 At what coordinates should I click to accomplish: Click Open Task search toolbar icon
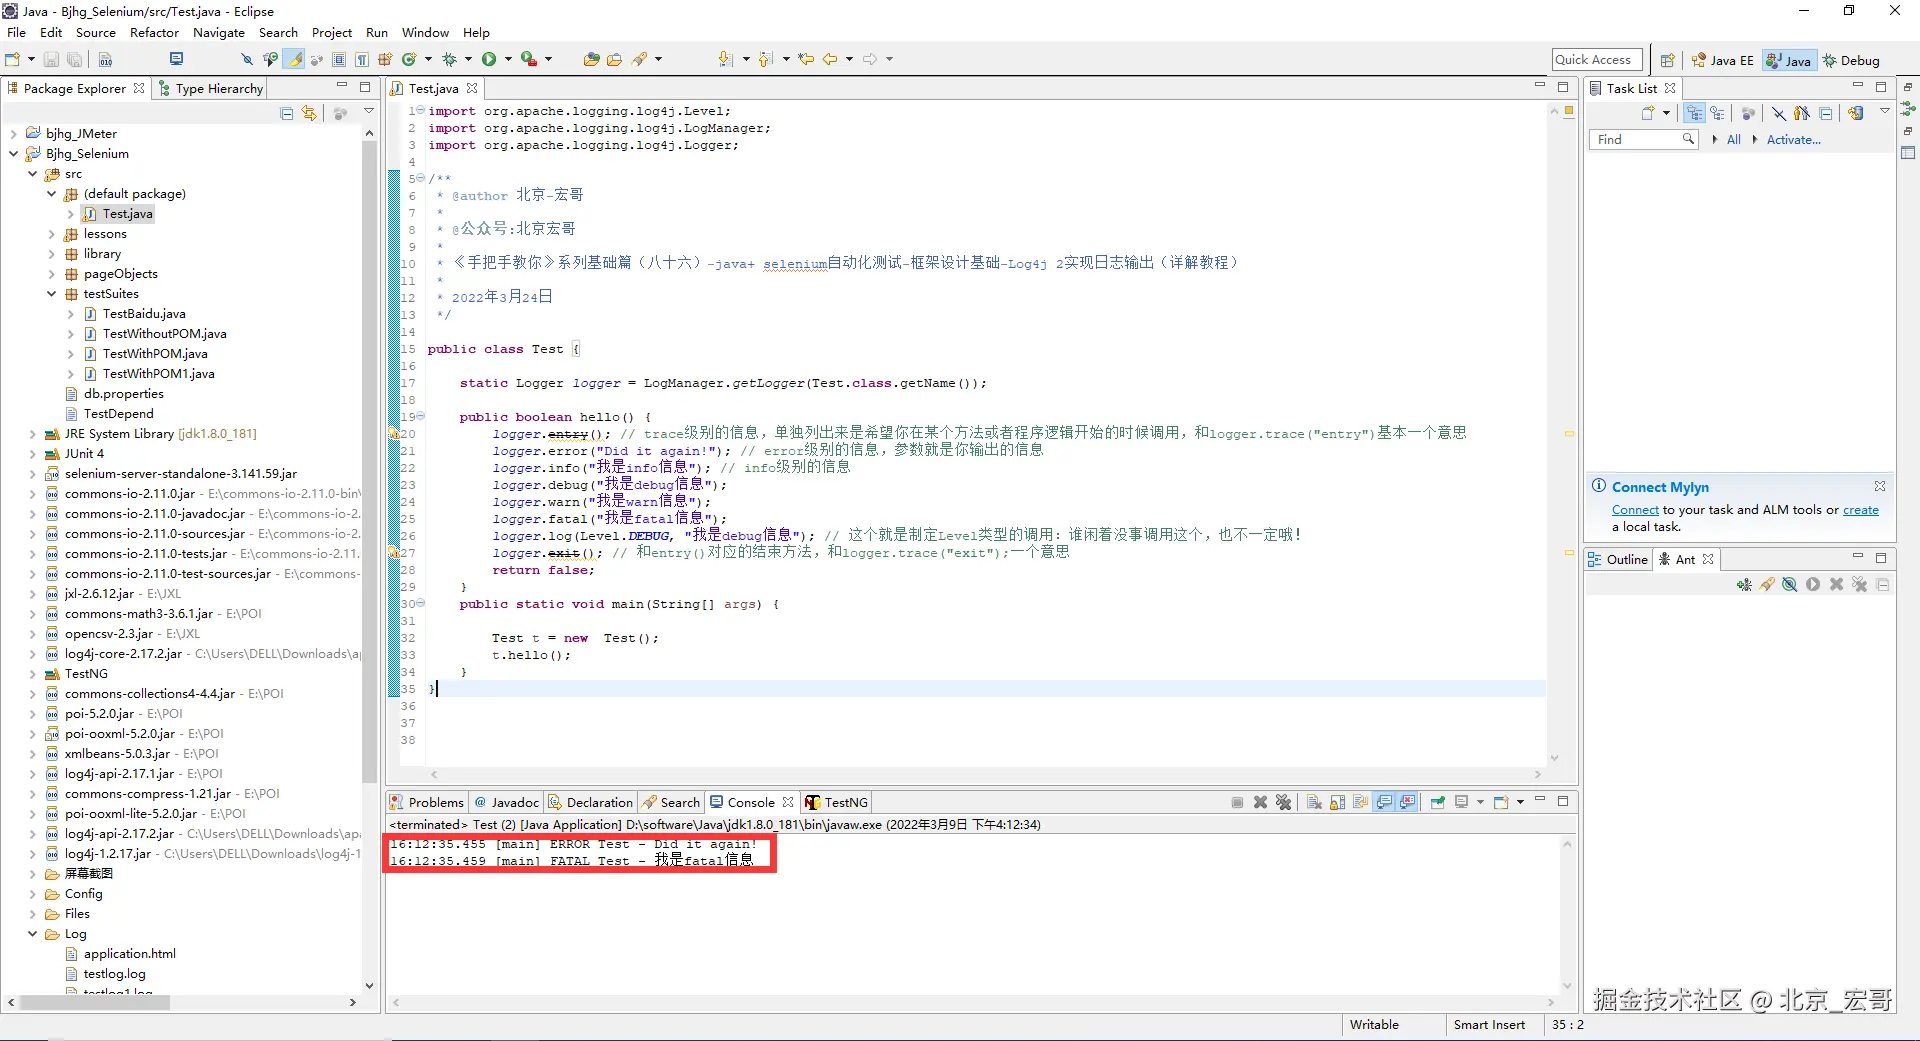(615, 60)
